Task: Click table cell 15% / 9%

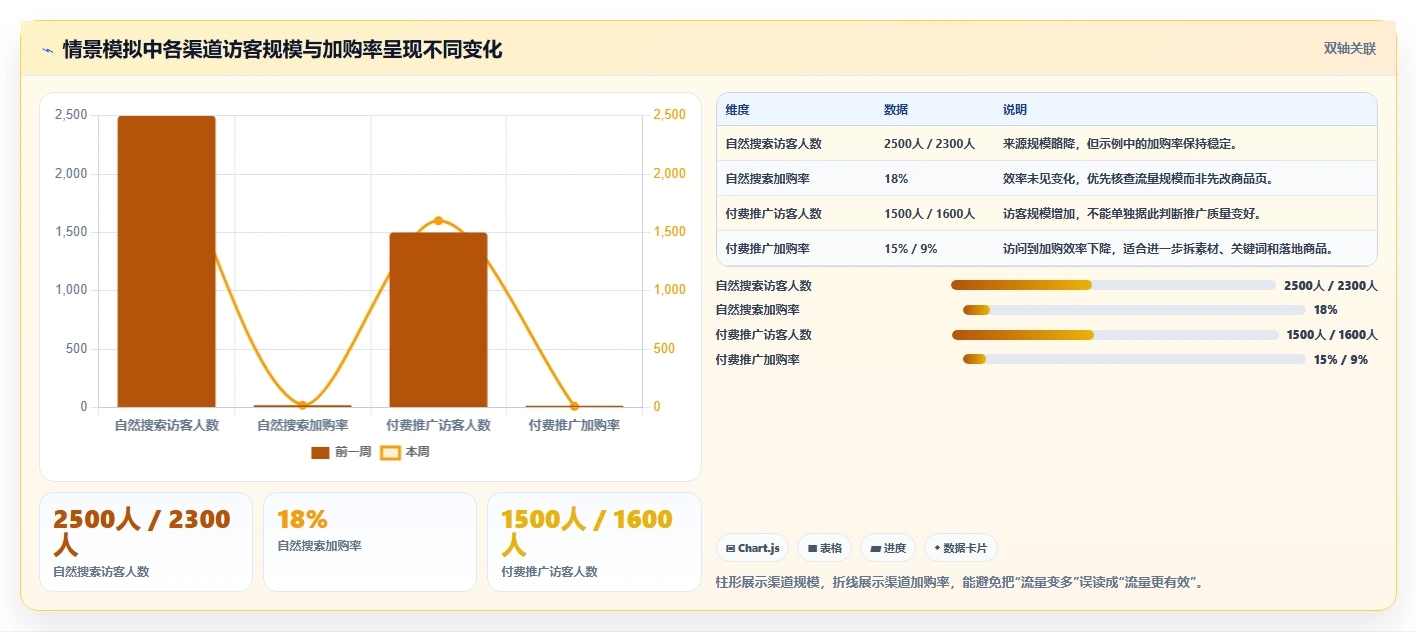Action: point(910,249)
